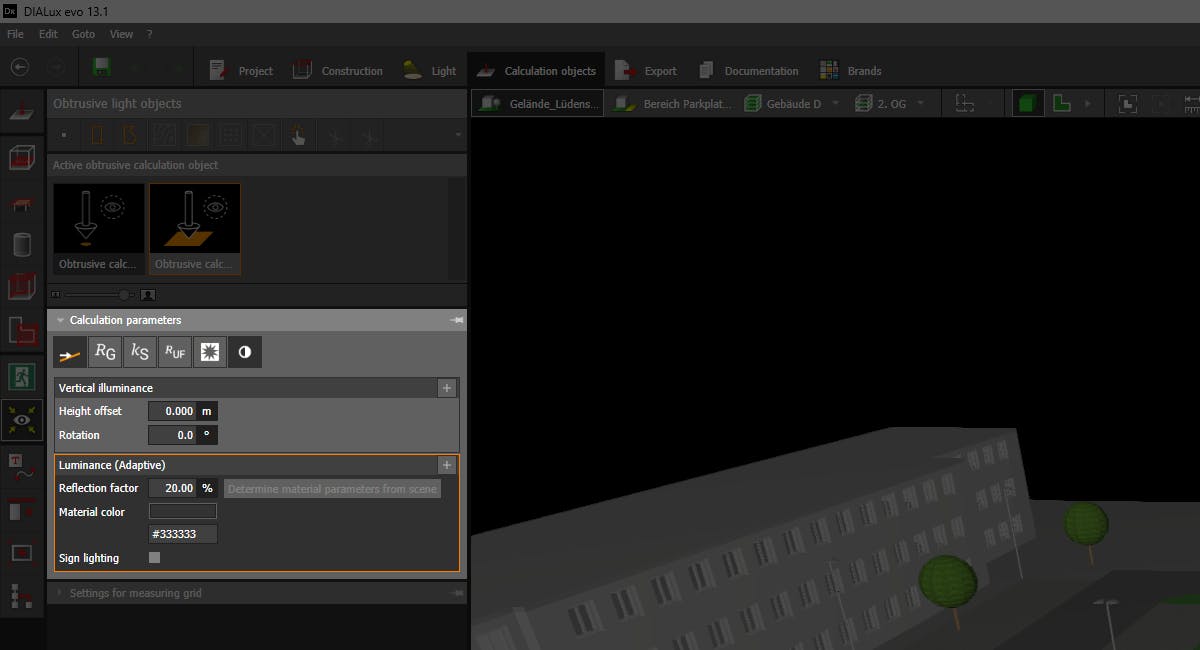Switch to the Project tab
Viewport: 1200px width, 650px height.
[x=241, y=71]
